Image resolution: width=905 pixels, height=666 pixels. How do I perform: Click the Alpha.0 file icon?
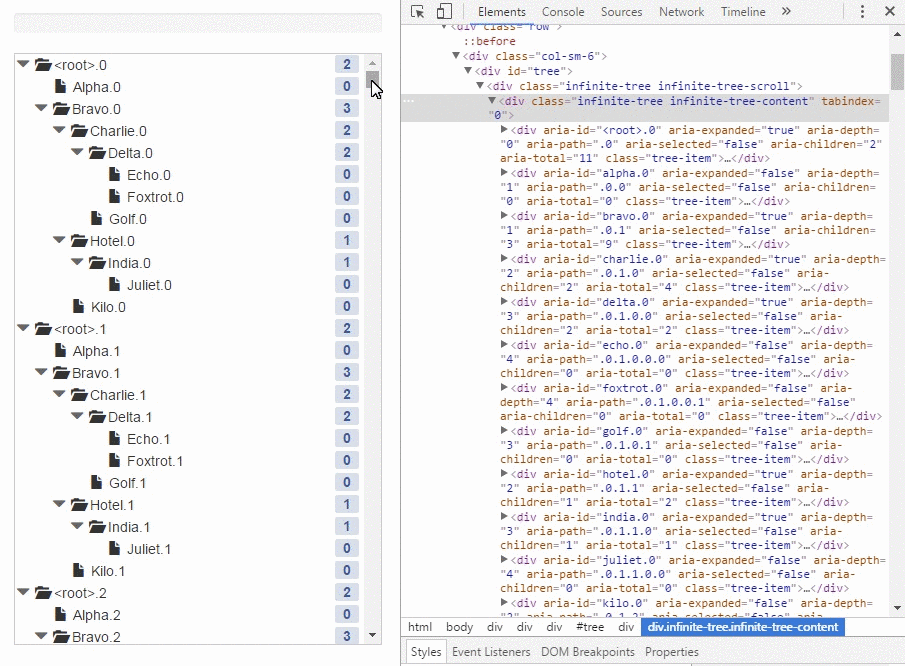[x=60, y=87]
